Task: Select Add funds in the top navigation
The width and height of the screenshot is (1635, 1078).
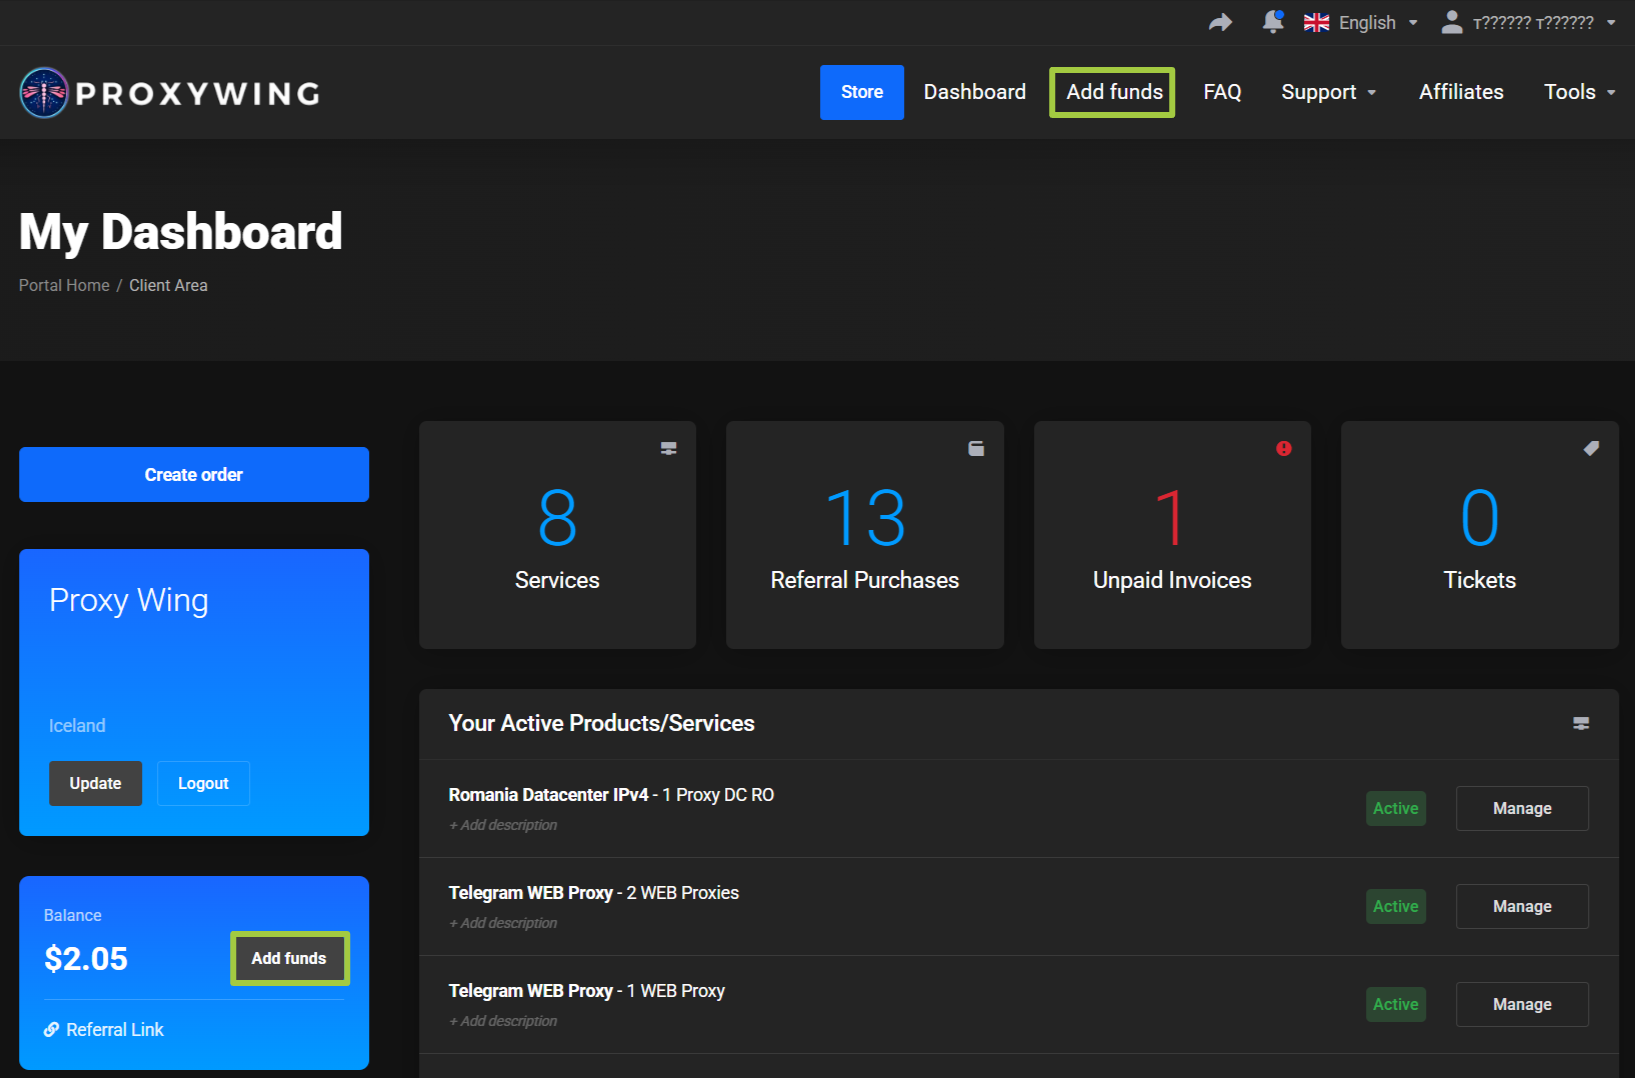Action: click(1114, 92)
